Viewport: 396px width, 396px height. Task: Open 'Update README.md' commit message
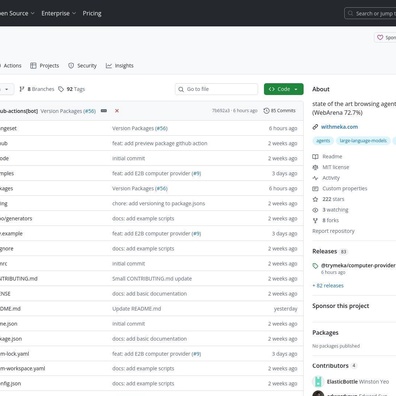tap(137, 309)
